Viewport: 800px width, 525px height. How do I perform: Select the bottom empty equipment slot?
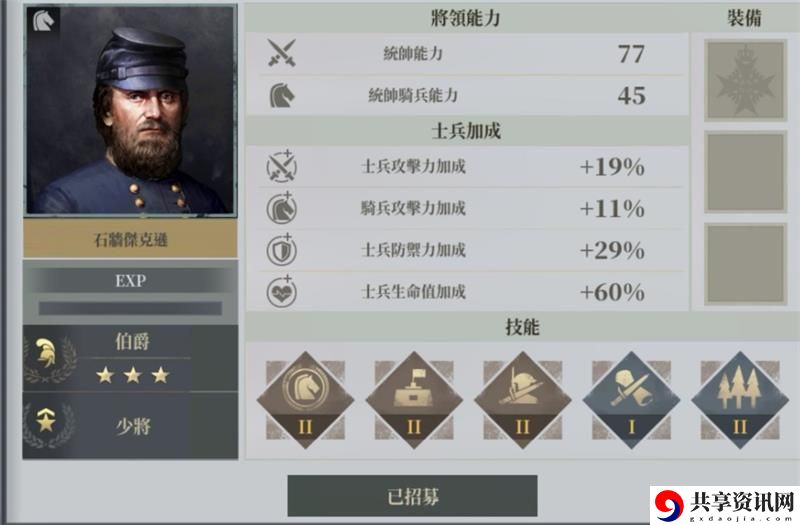click(745, 264)
